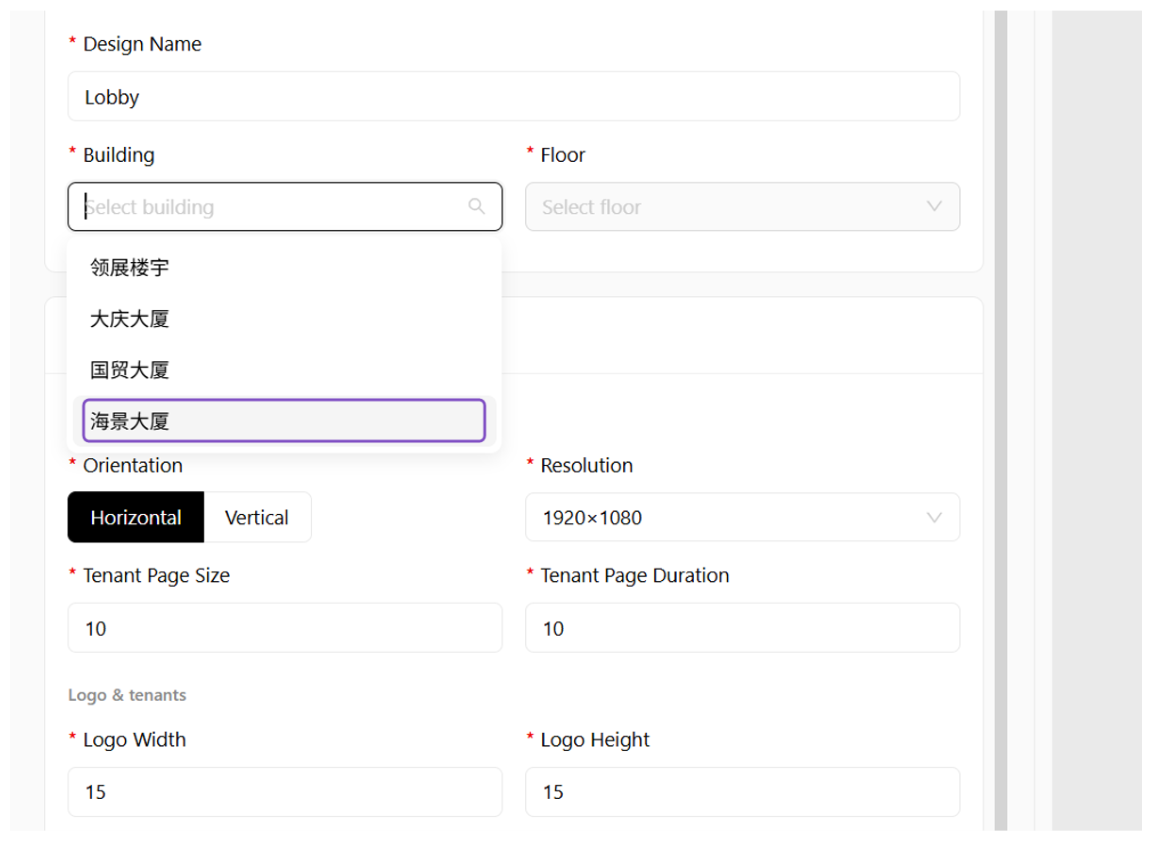Click the Logo Width label

pyautogui.click(x=134, y=740)
